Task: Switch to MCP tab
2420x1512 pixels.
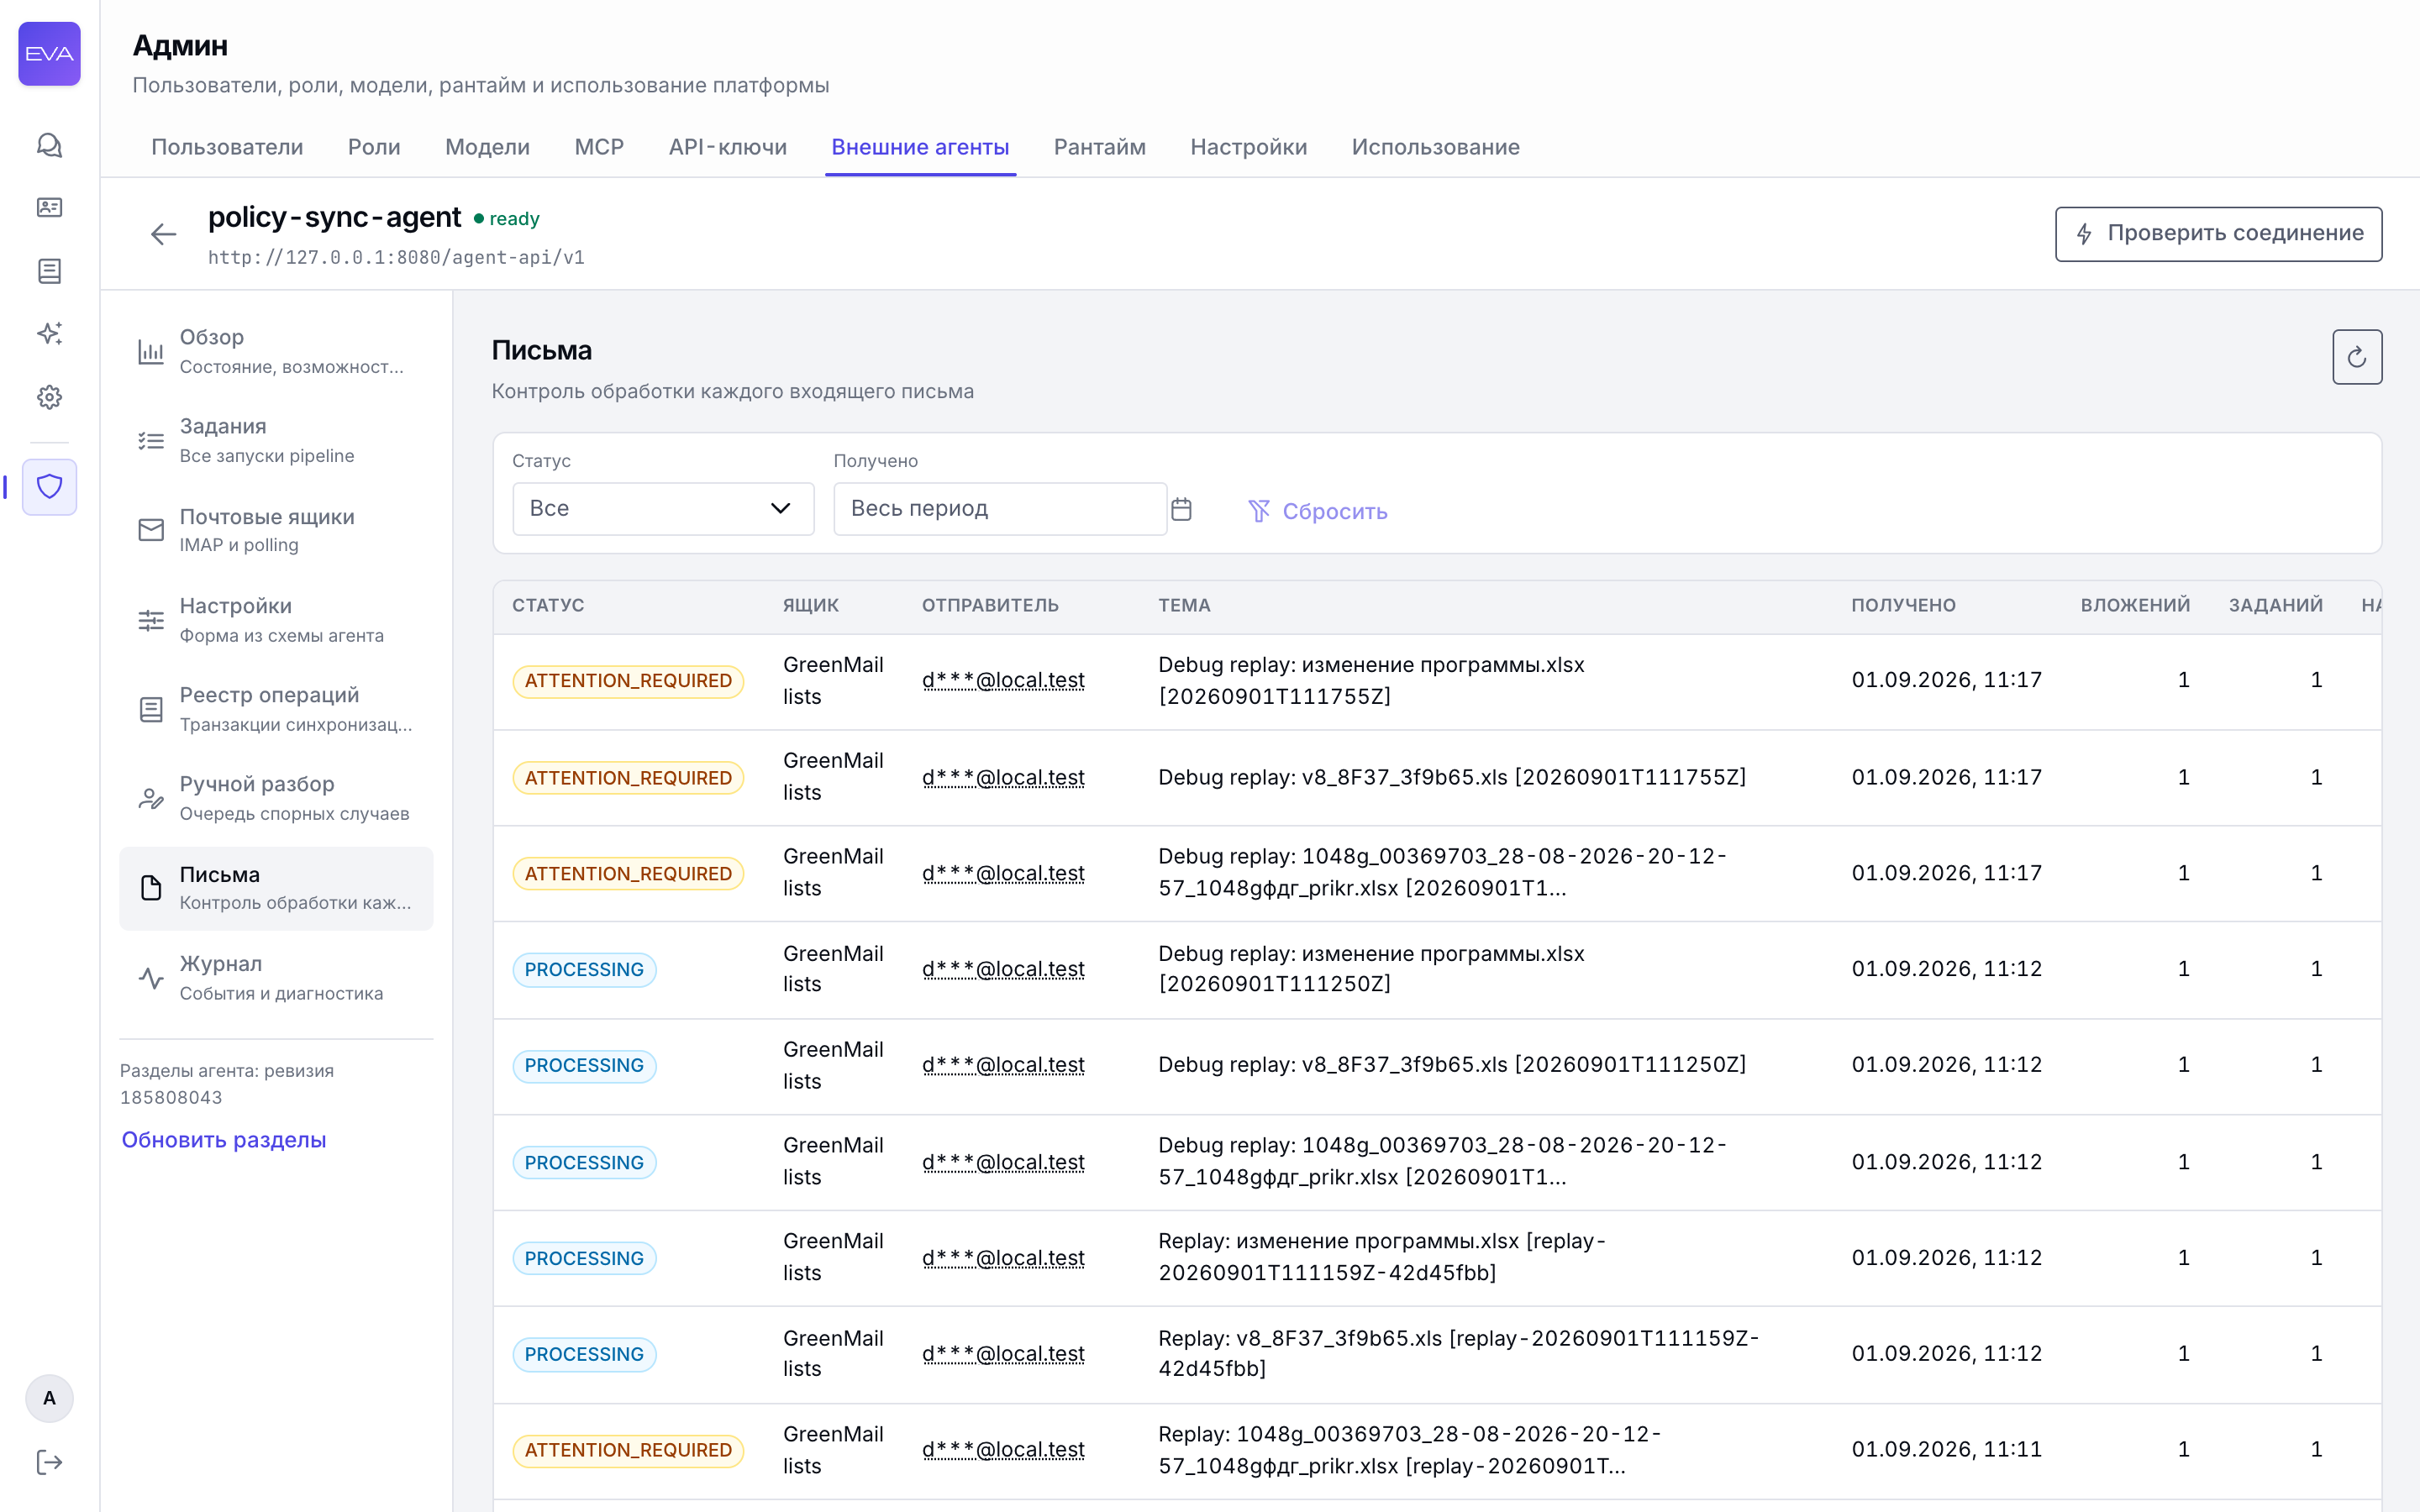Action: pos(599,147)
